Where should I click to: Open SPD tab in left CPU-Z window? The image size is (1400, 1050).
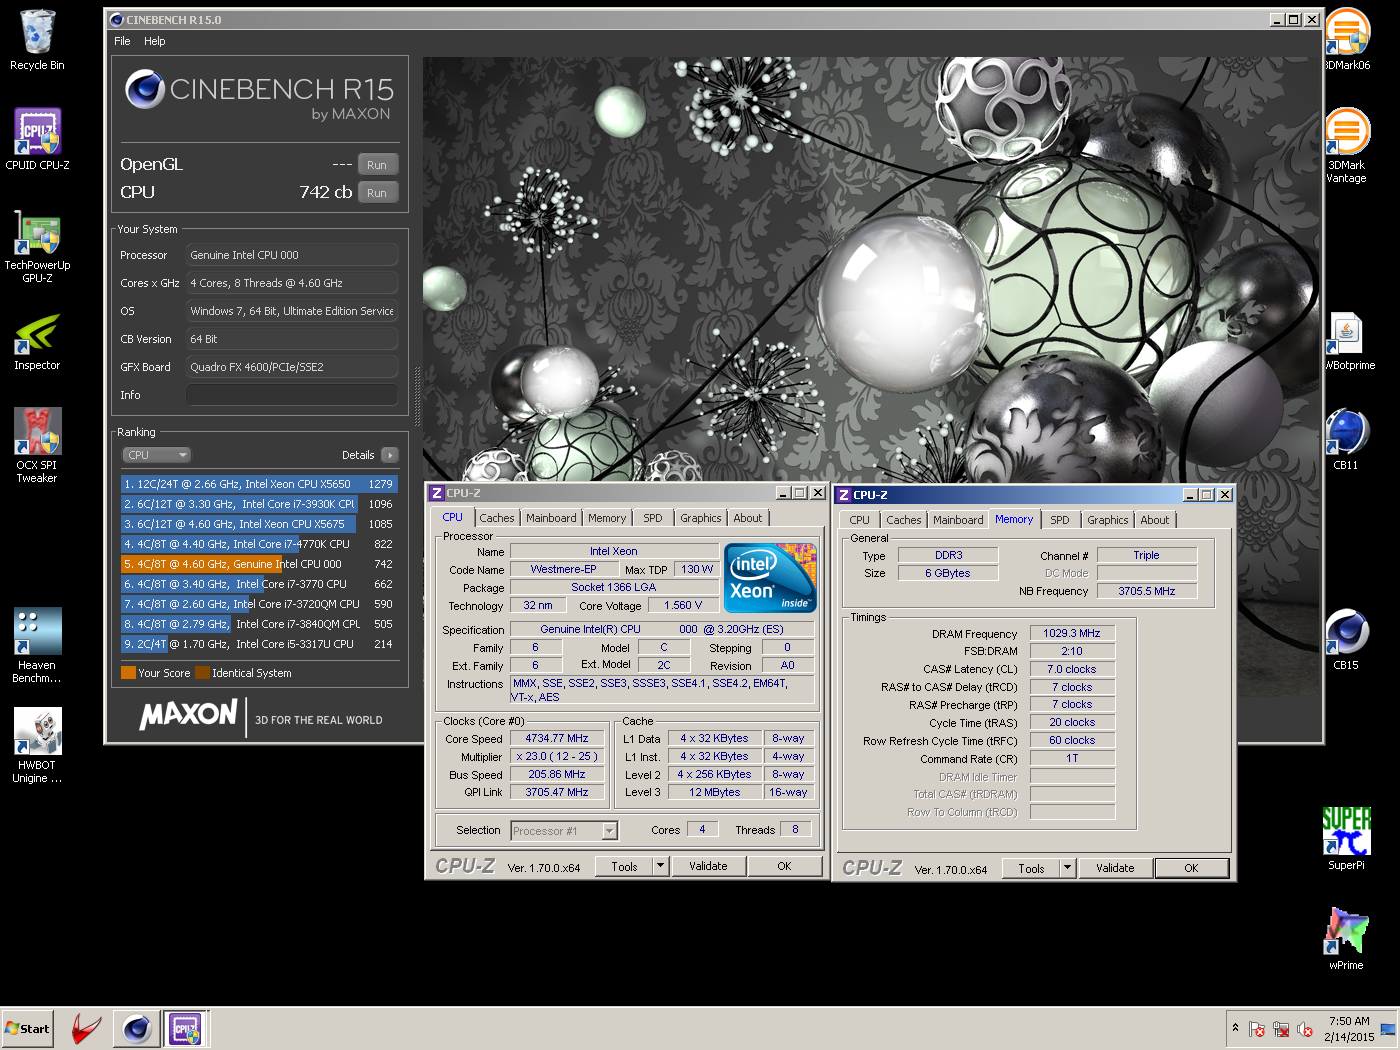coord(653,518)
